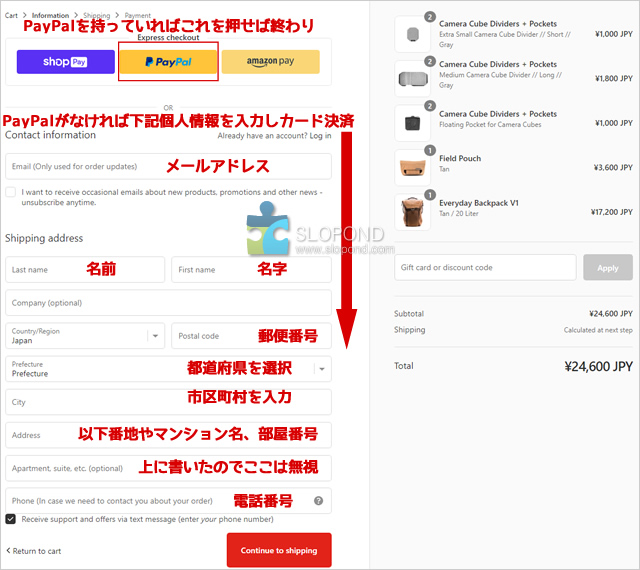Open the Prefecture dropdown
The width and height of the screenshot is (640, 570).
168,369
